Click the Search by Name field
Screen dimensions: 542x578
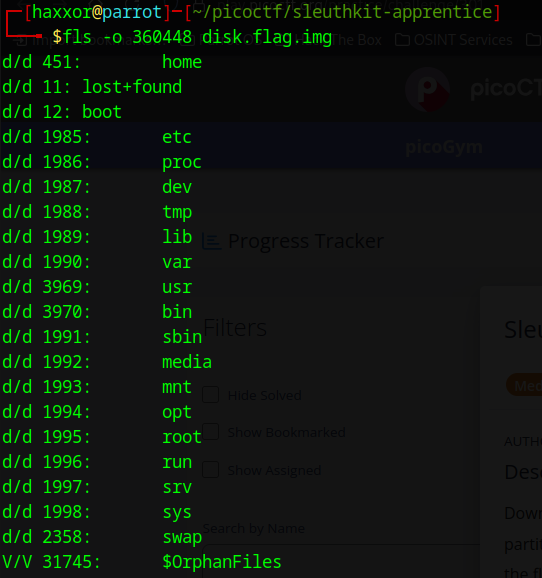(x=341, y=560)
